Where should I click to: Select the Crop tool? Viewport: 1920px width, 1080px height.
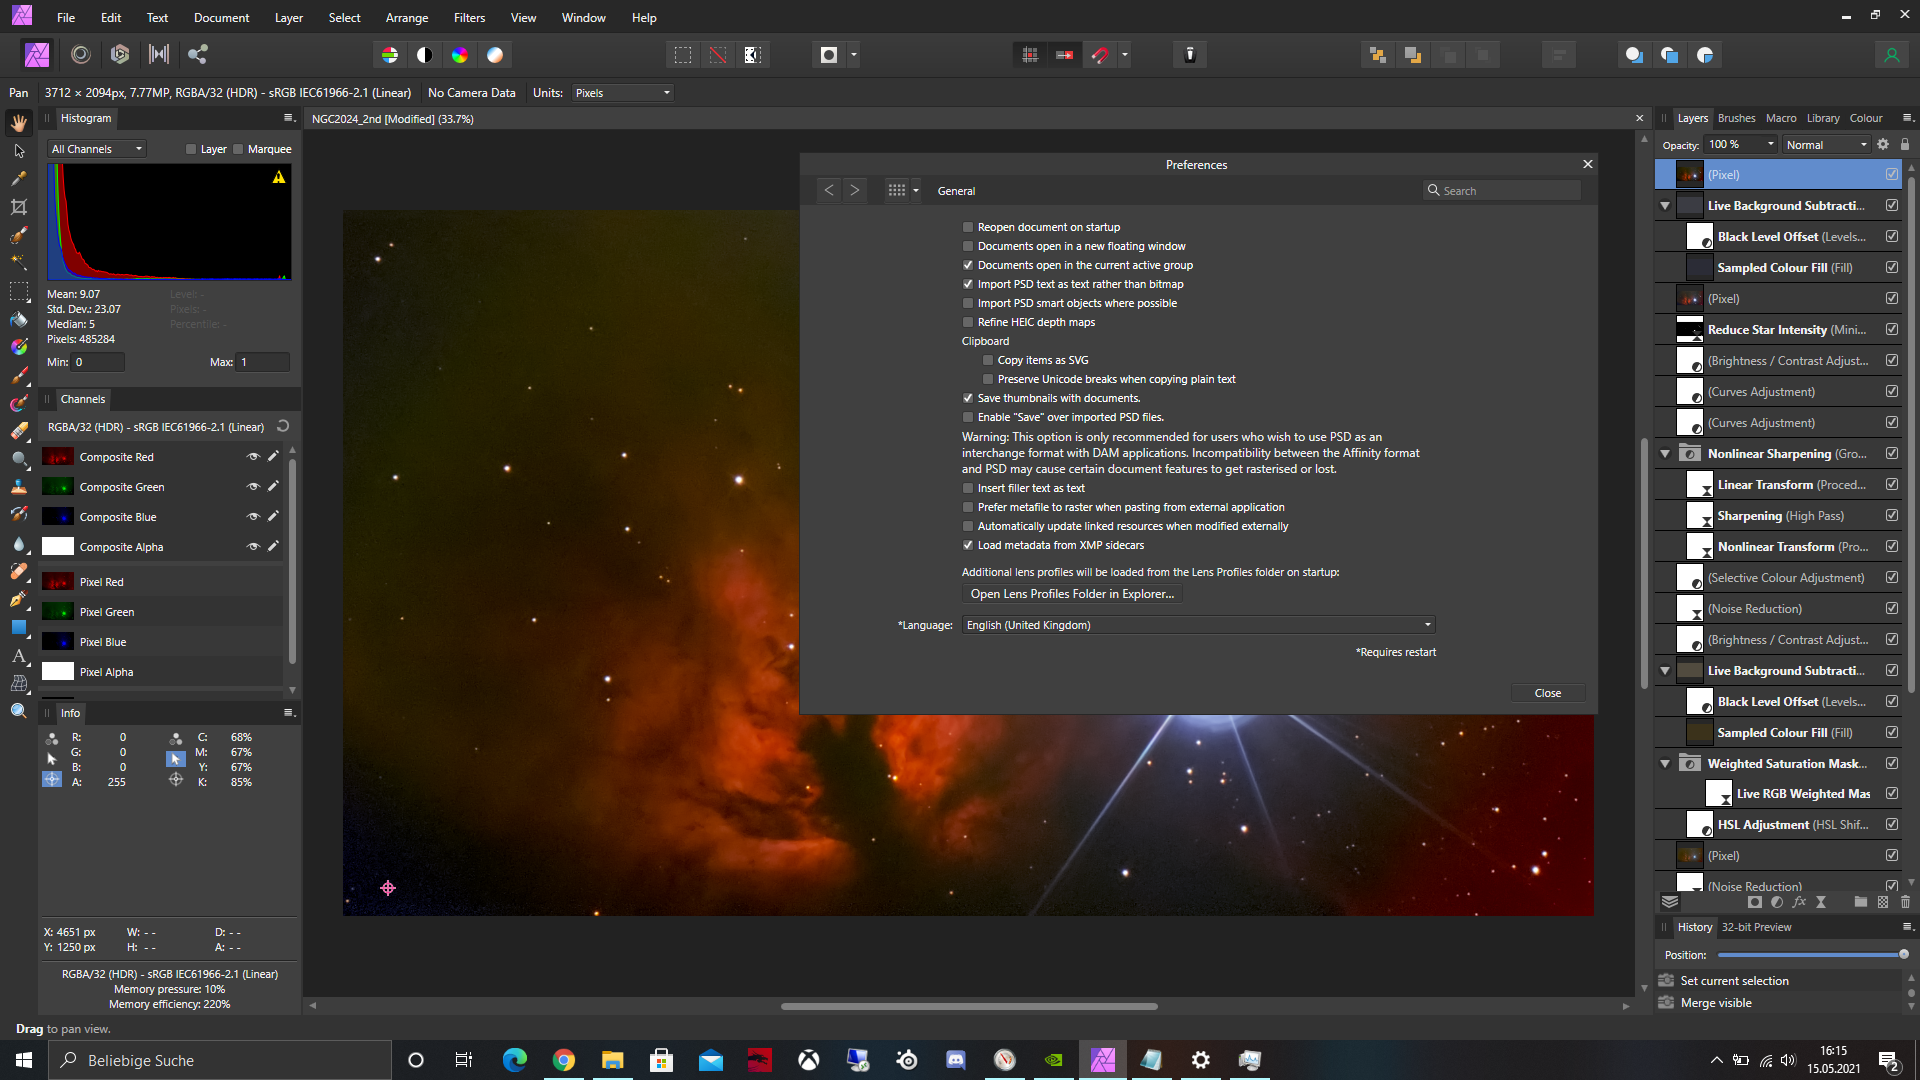[x=19, y=207]
